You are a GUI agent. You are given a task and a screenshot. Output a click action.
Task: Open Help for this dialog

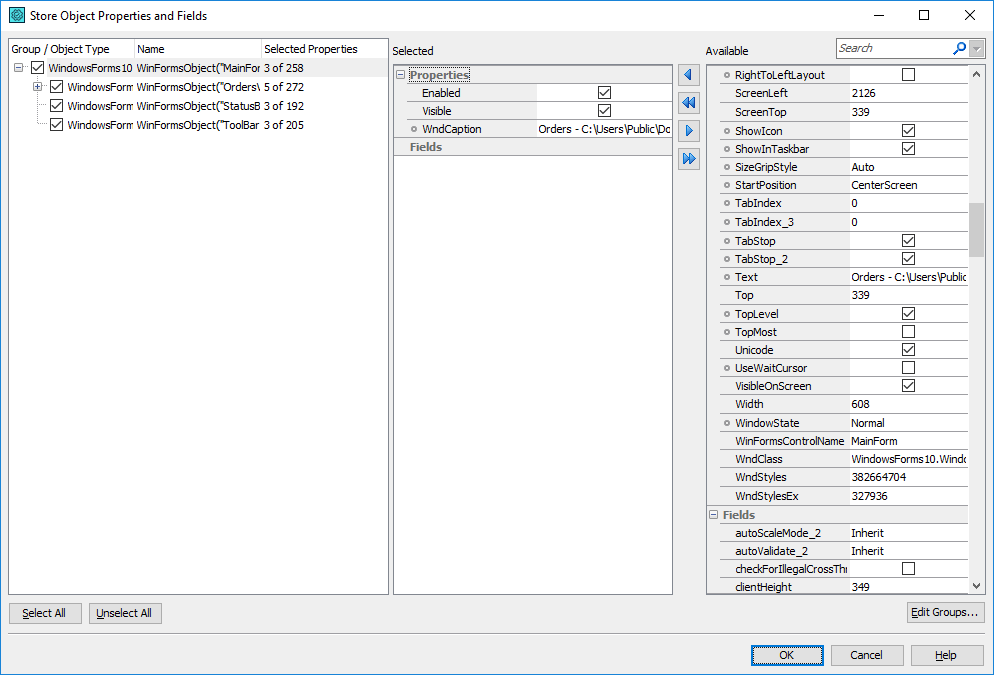947,655
